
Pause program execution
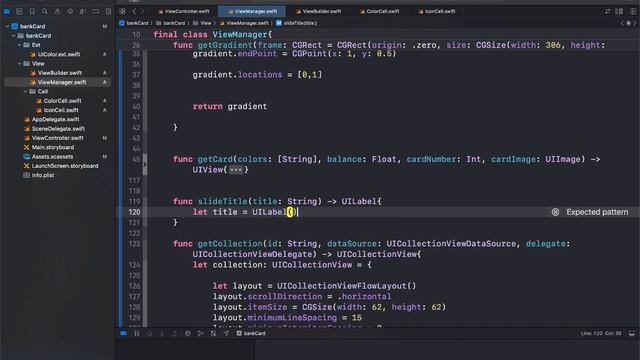137,333
